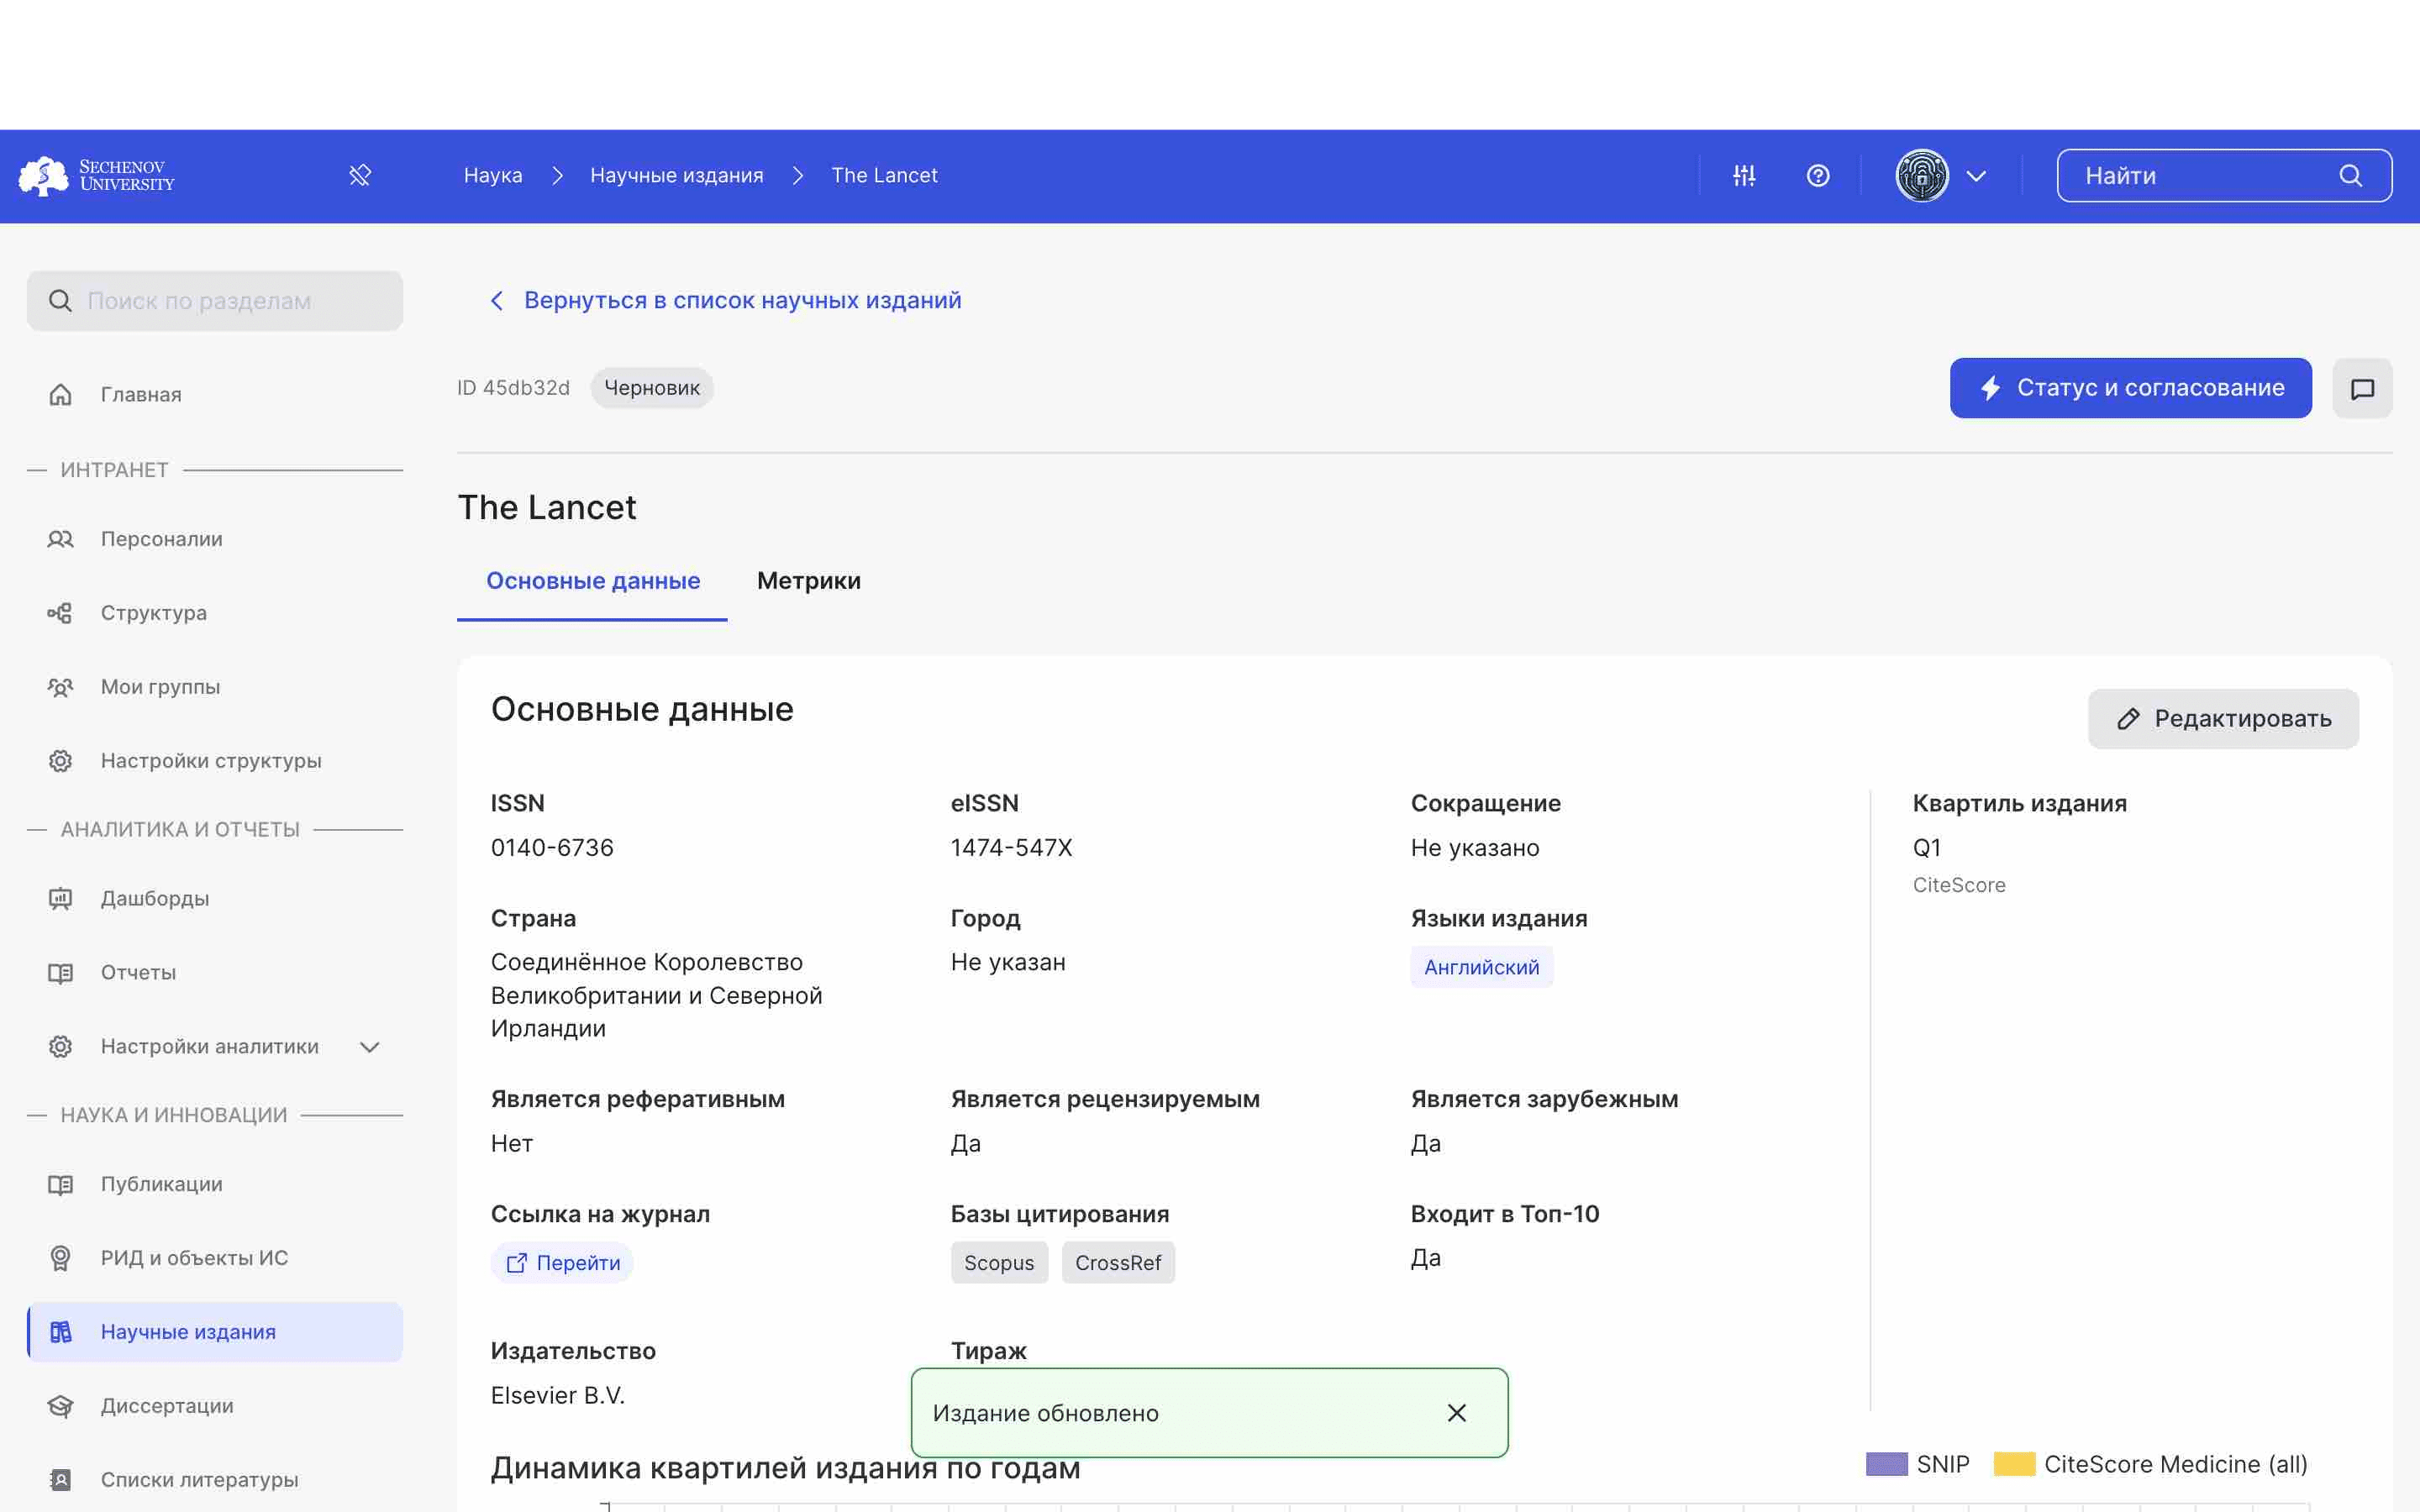Screen dimensions: 2420x1512
Task: Click the Найти search field
Action: 2224,176
